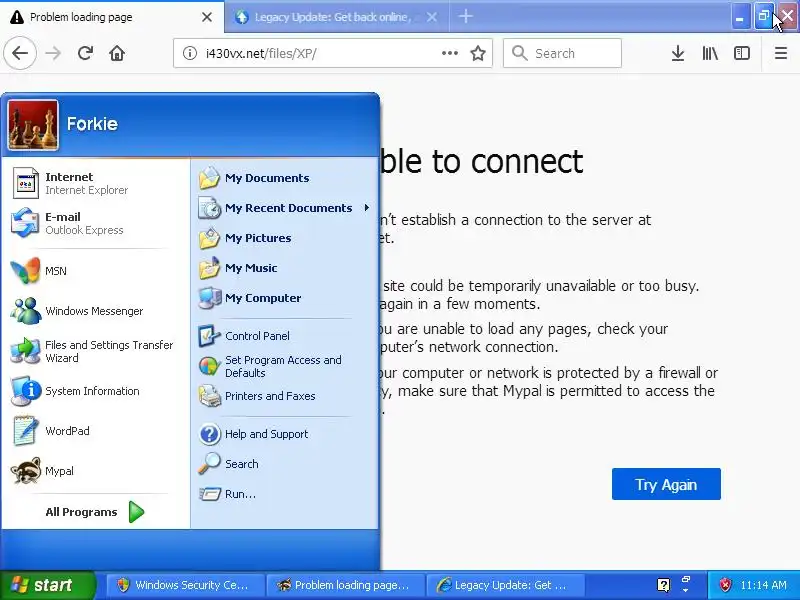
Task: Select Legacy Update taskbar button
Action: (505, 585)
